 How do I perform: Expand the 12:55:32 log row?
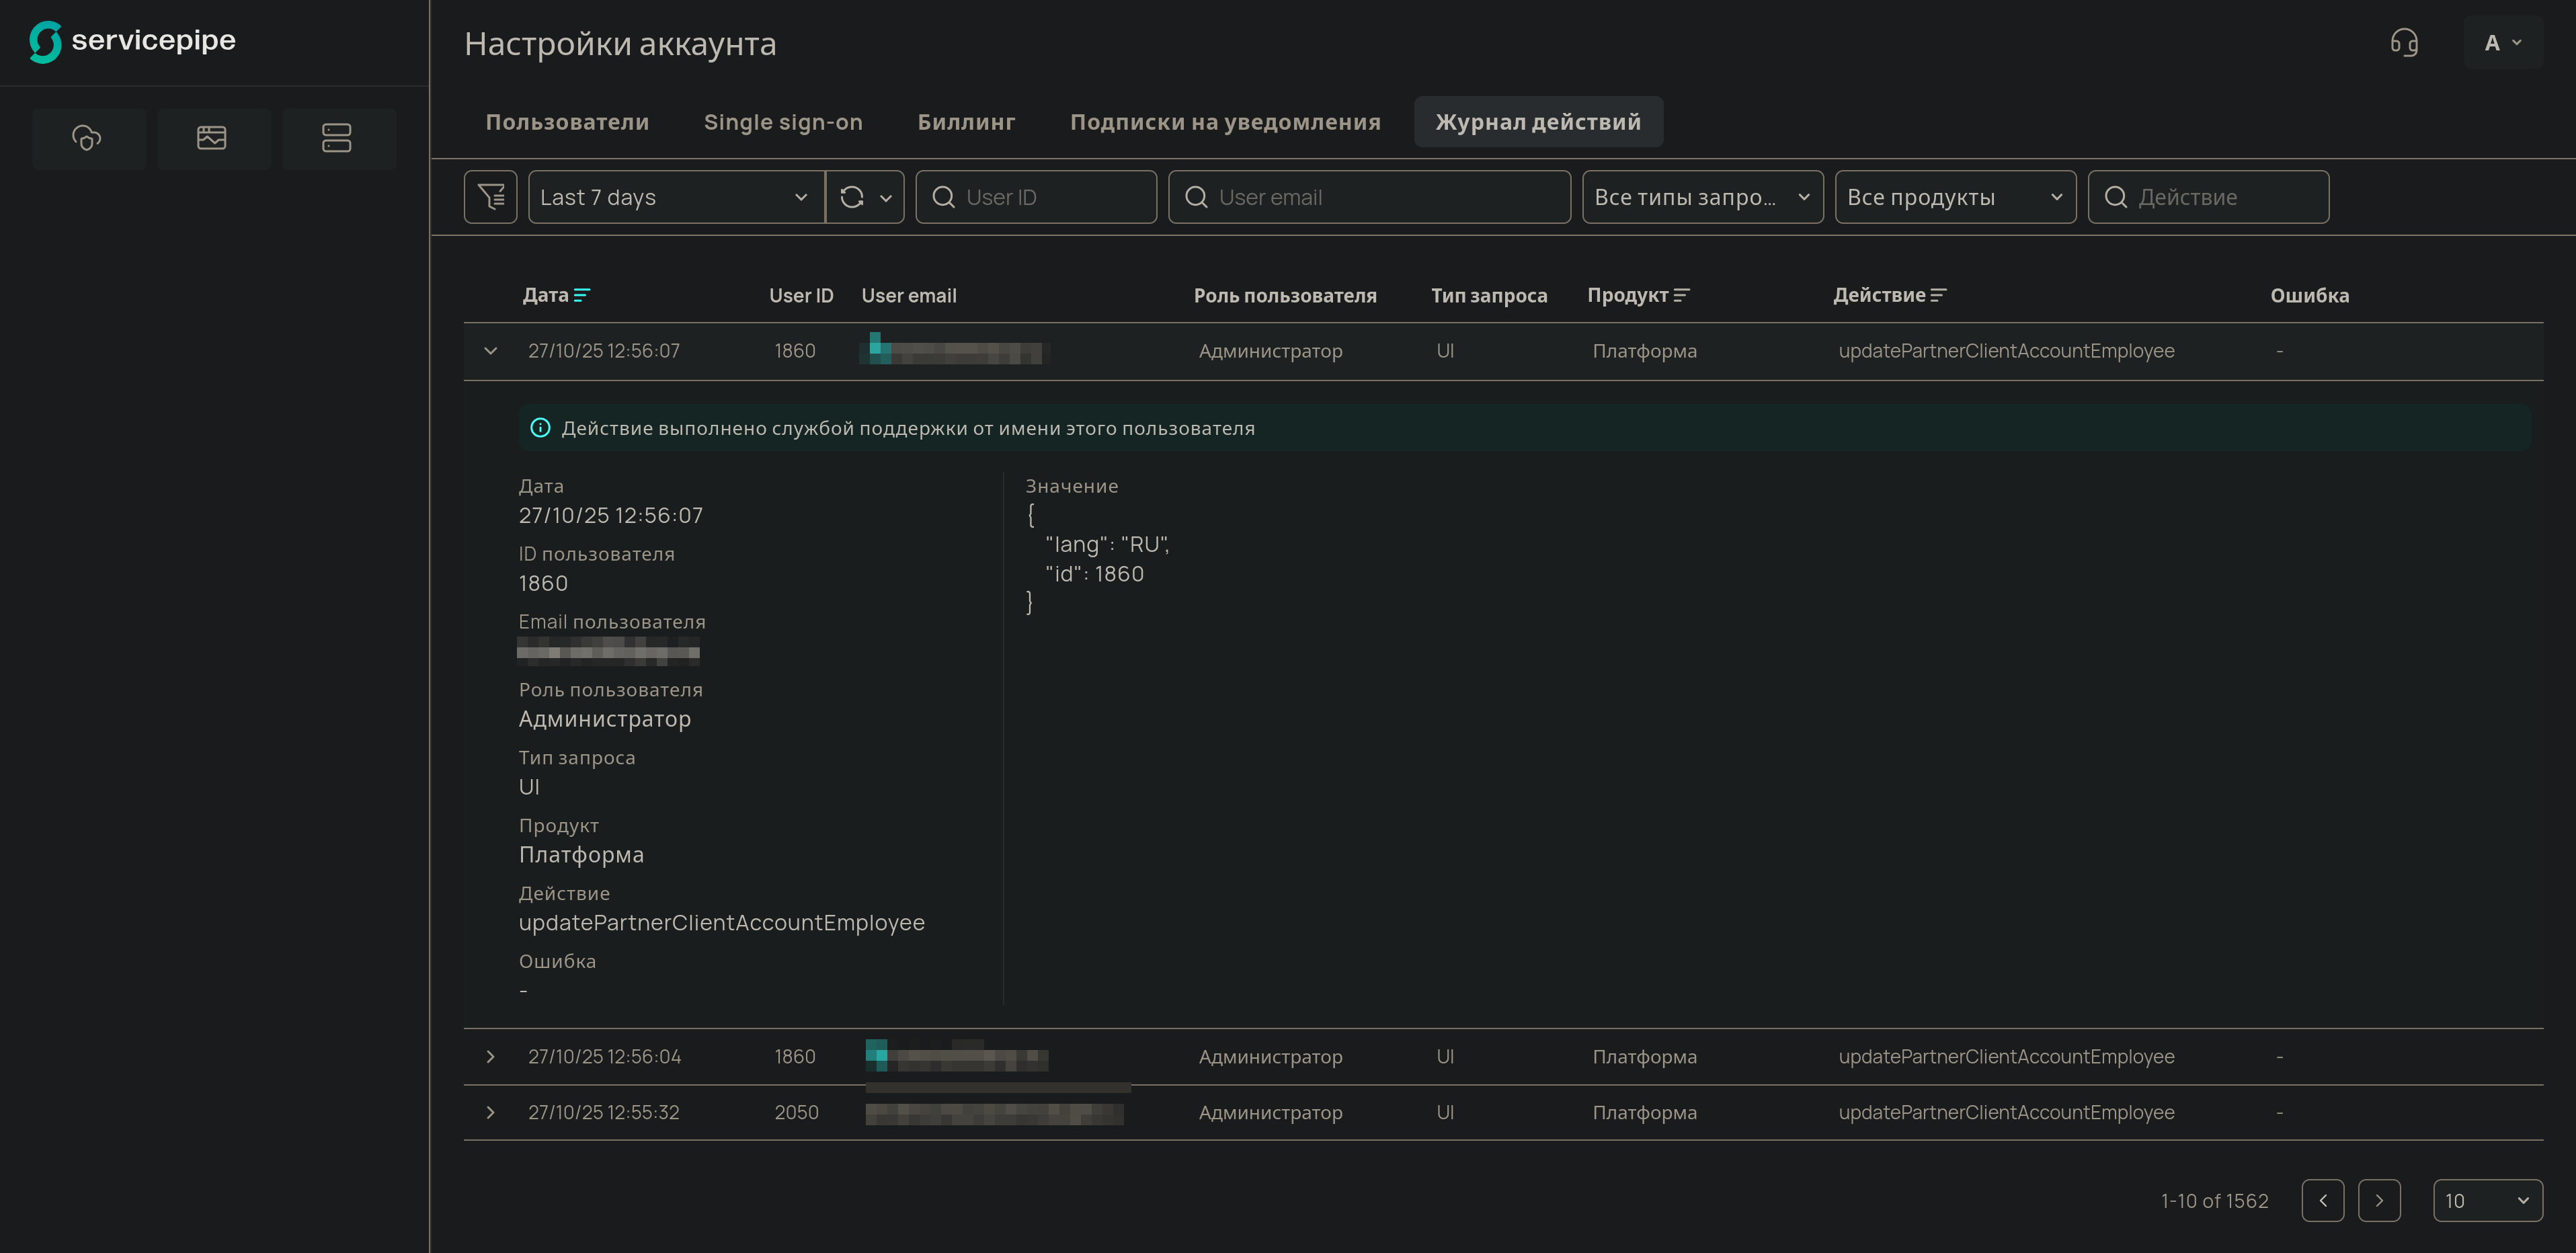pos(490,1112)
